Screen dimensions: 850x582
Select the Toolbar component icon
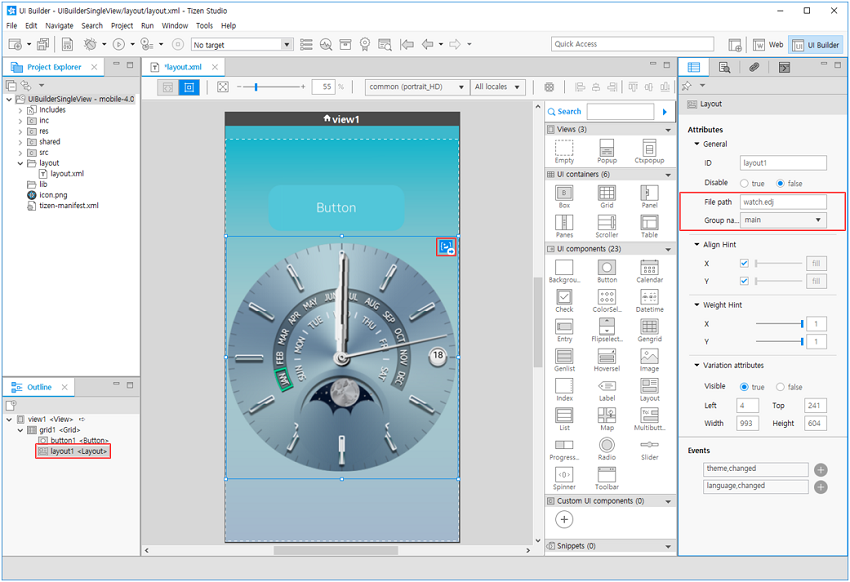[x=606, y=474]
